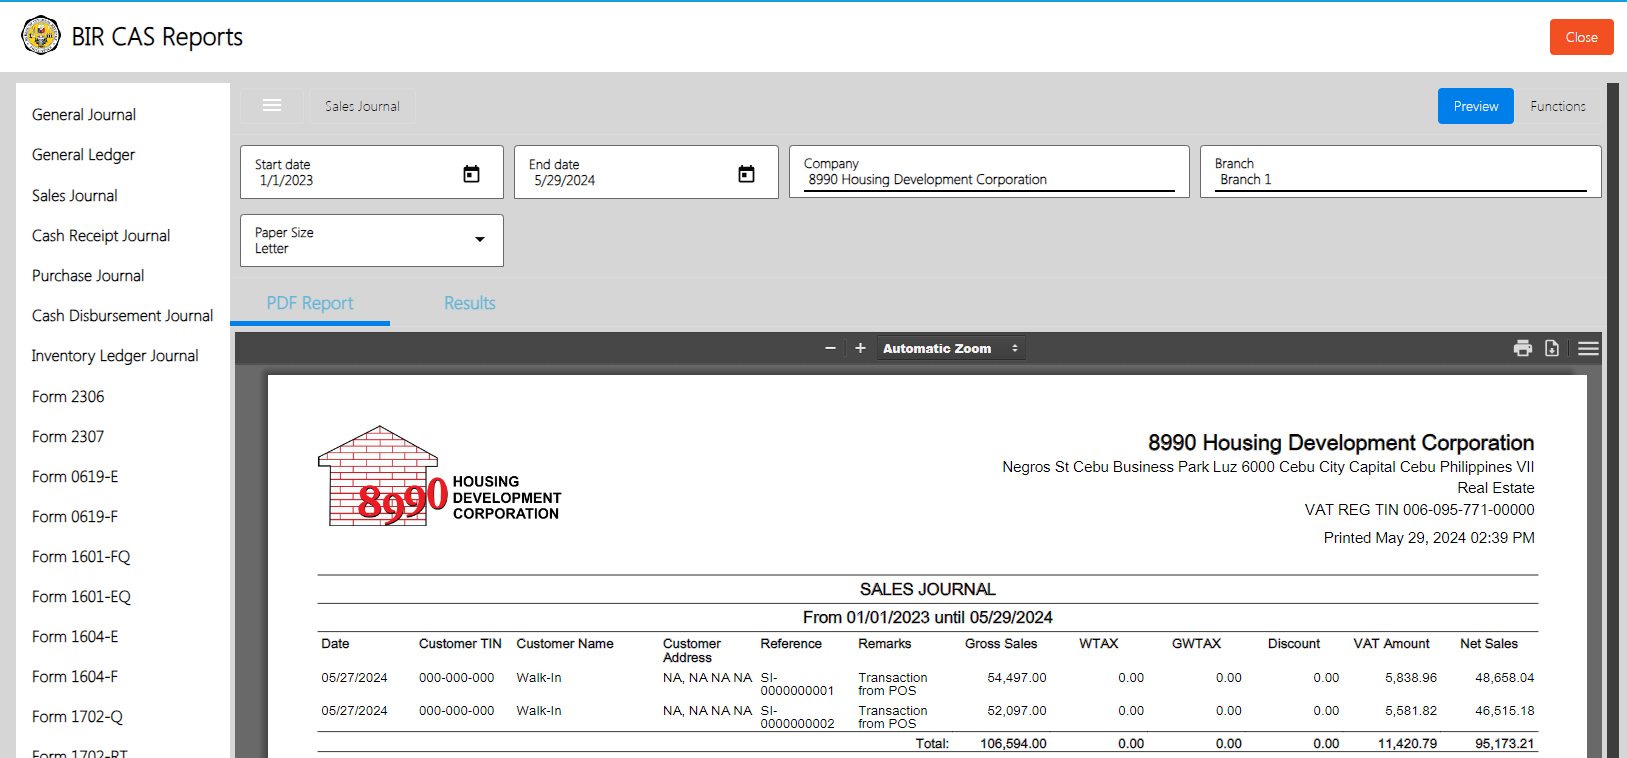Zoom out the PDF with minus icon
The image size is (1627, 758).
[x=830, y=348]
